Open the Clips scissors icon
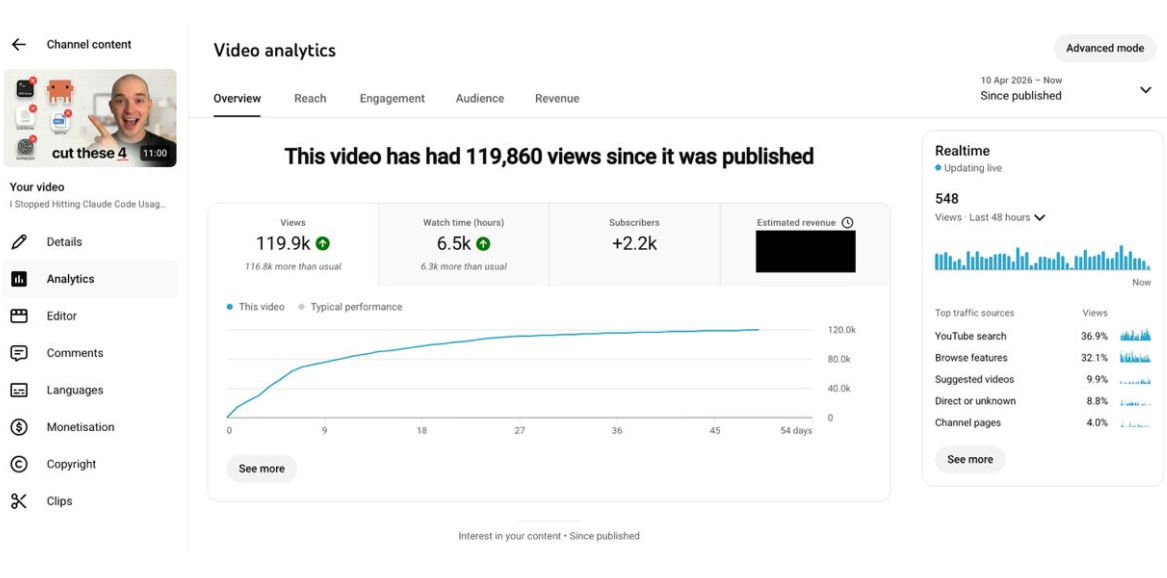The height and width of the screenshot is (578, 1167). [x=19, y=501]
